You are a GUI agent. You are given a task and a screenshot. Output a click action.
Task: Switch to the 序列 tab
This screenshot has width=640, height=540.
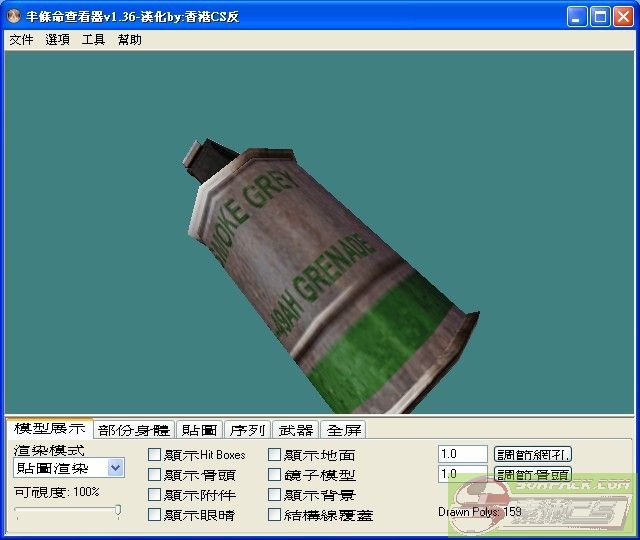247,430
